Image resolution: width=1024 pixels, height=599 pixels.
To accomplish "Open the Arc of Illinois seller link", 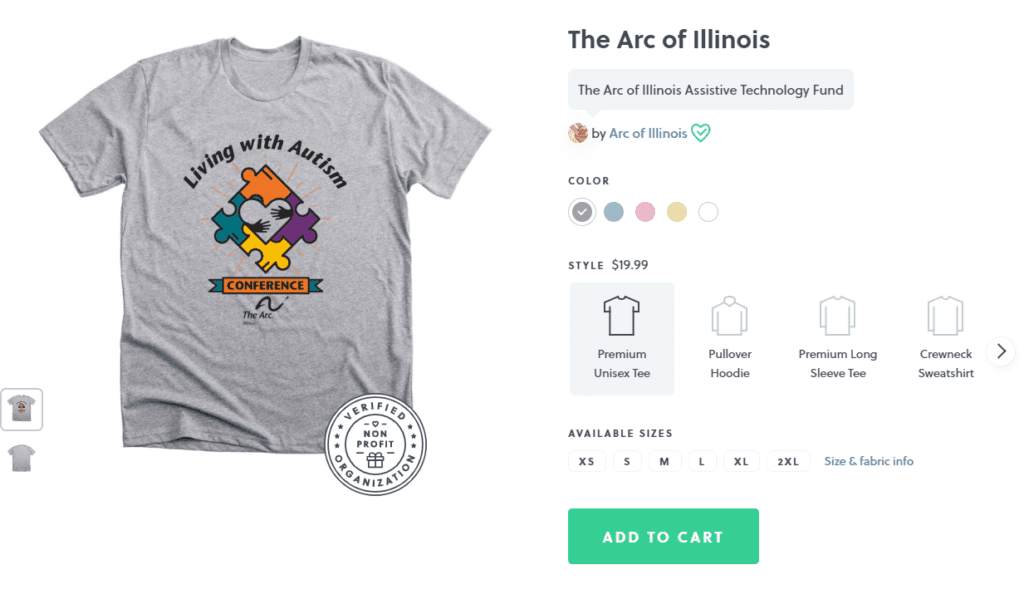I will pos(648,133).
